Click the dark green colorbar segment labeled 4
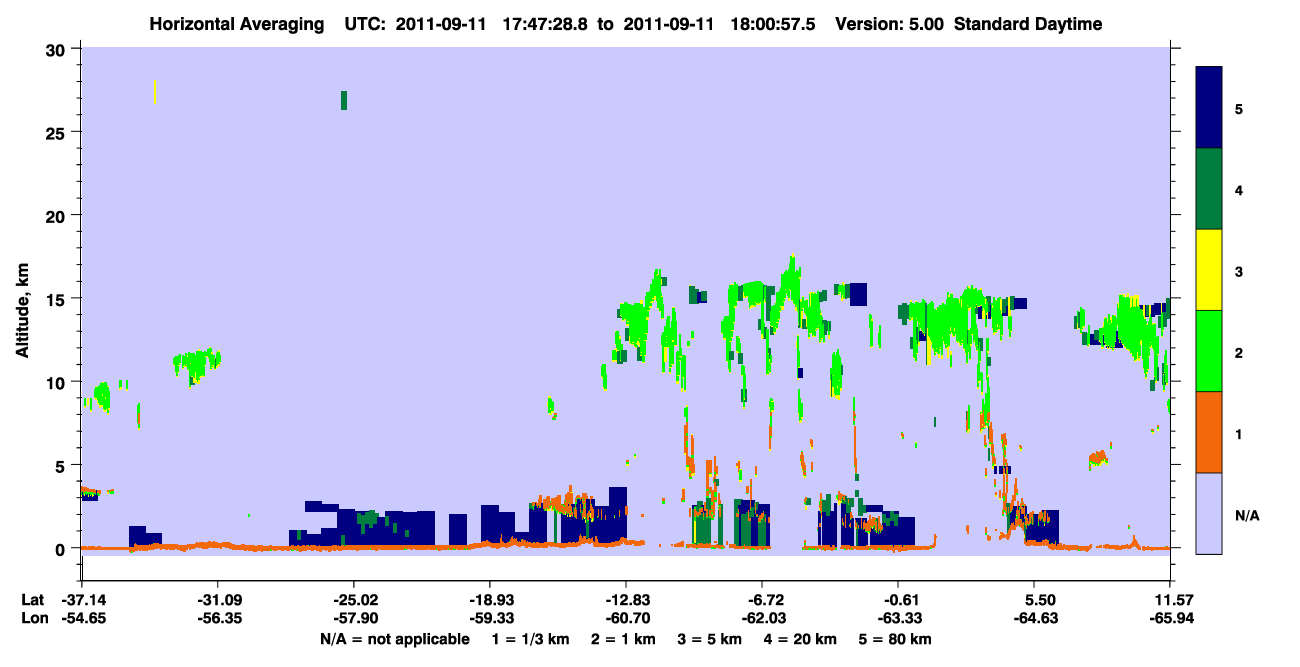Viewport: 1300px width, 667px height. (1209, 189)
